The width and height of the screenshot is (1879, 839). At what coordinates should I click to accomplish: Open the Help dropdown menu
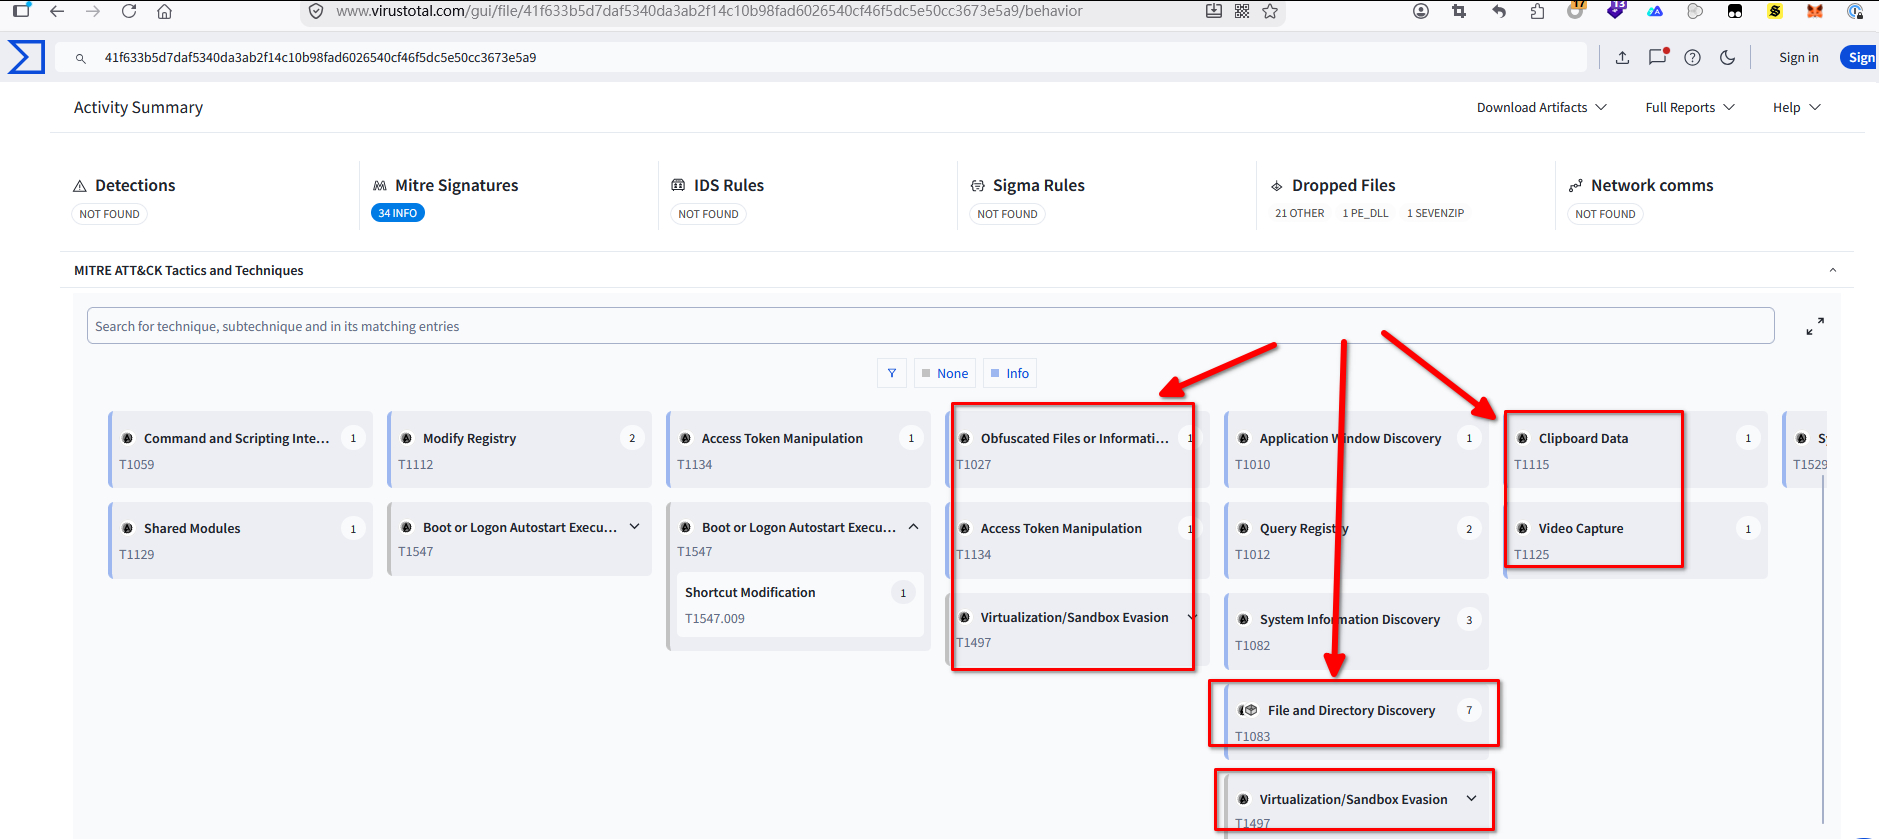pos(1797,108)
